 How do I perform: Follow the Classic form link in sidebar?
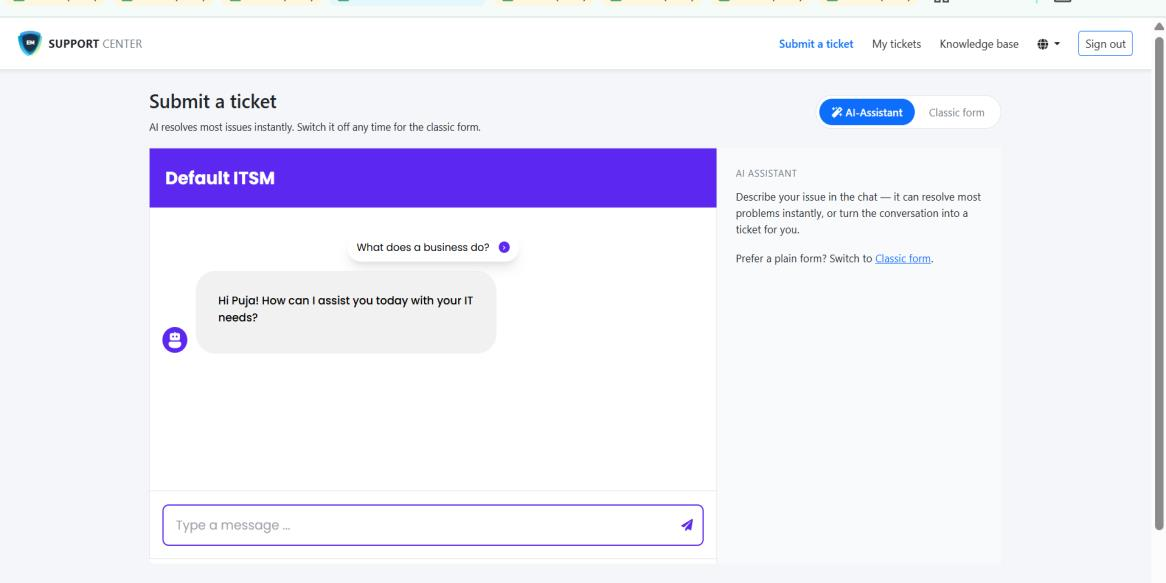click(x=903, y=259)
